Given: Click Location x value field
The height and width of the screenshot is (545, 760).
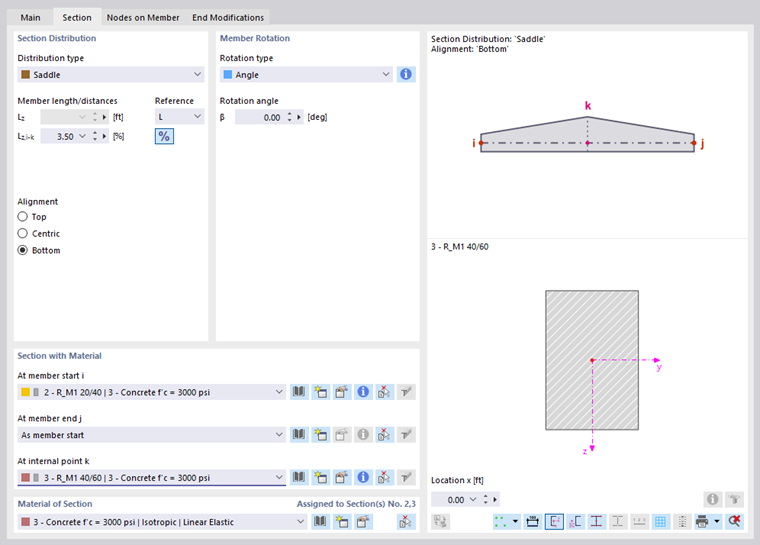Looking at the screenshot, I should coord(449,499).
